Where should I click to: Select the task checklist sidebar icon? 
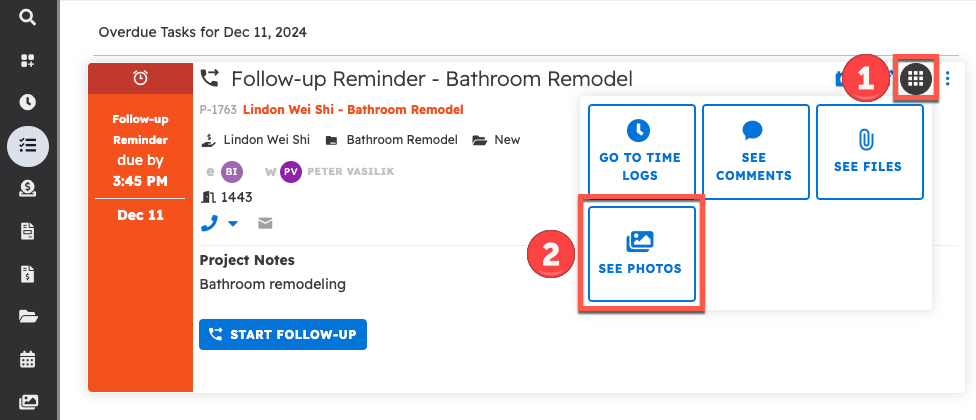(x=28, y=145)
